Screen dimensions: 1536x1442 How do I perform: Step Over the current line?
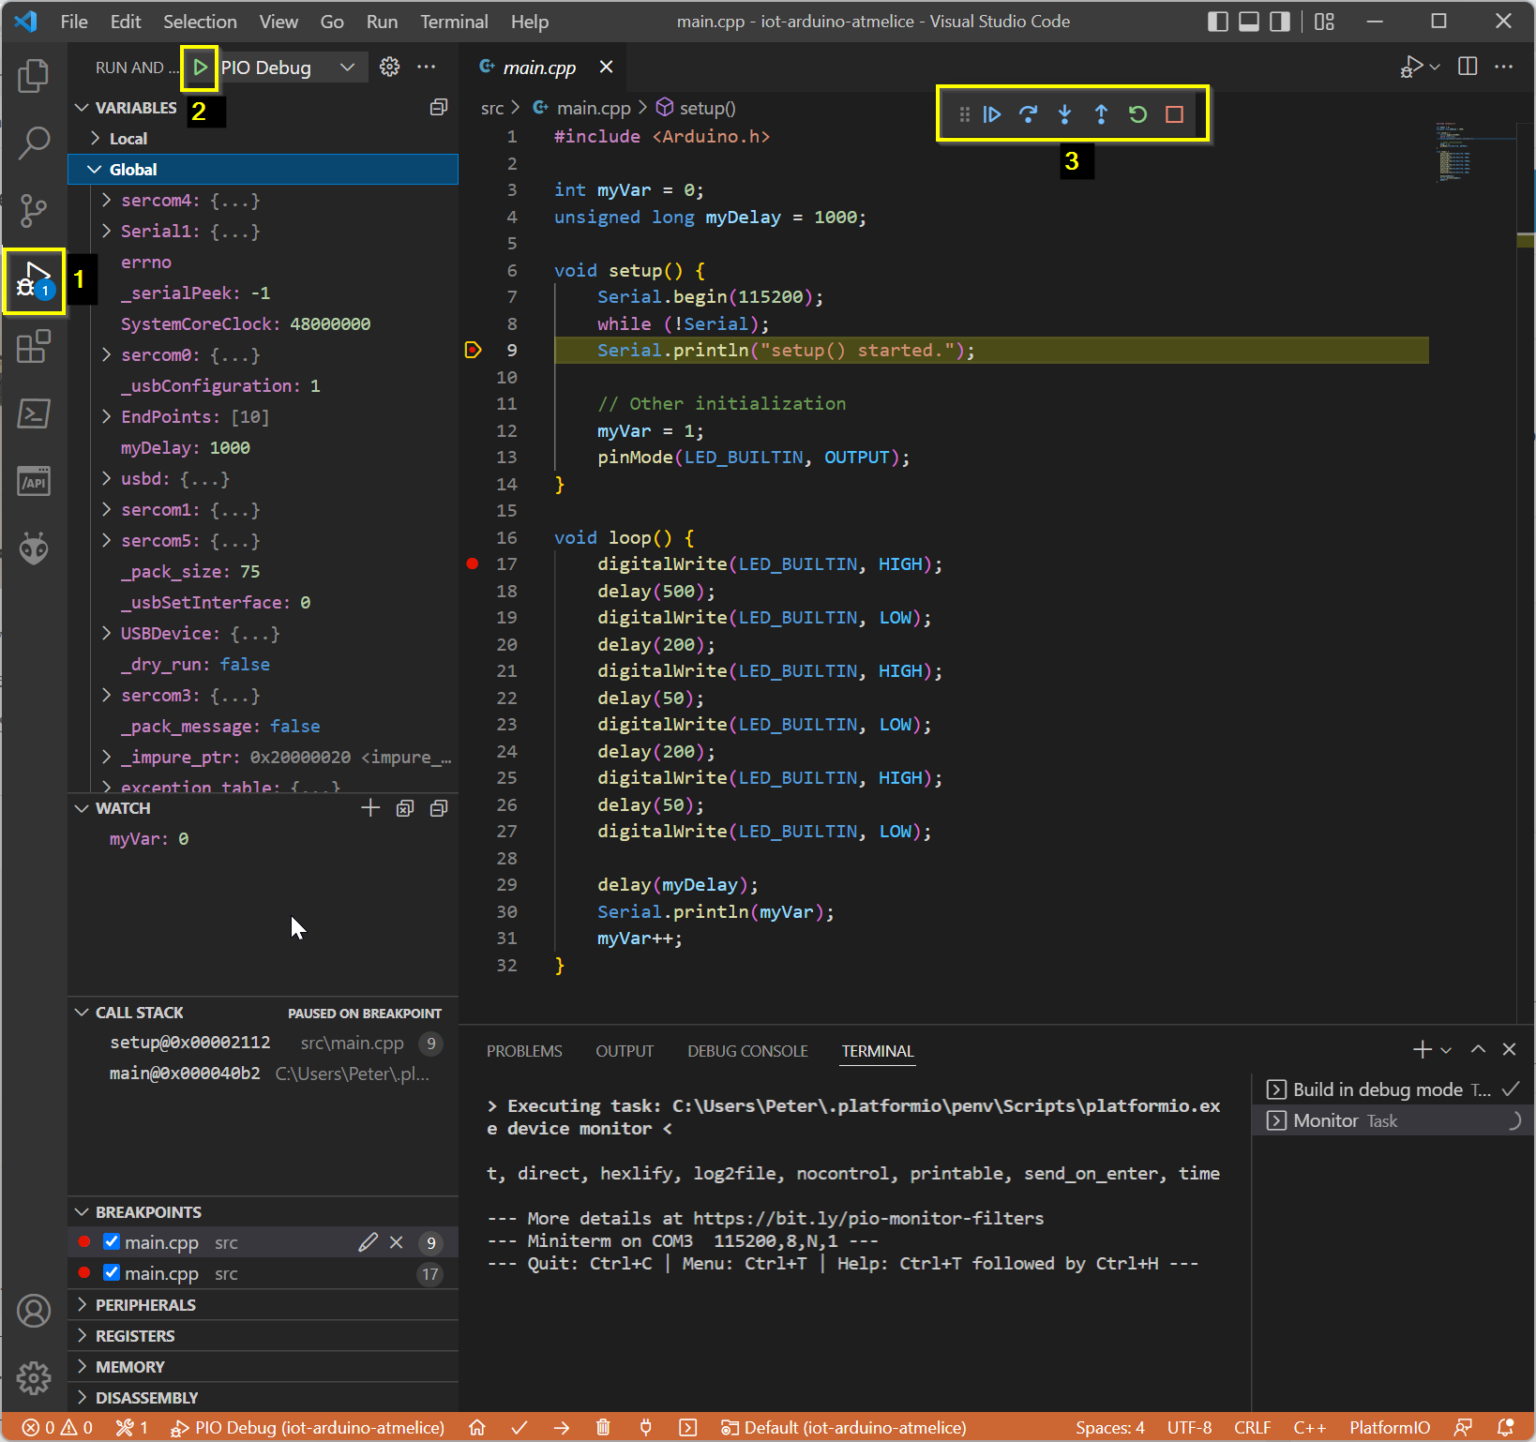1028,114
